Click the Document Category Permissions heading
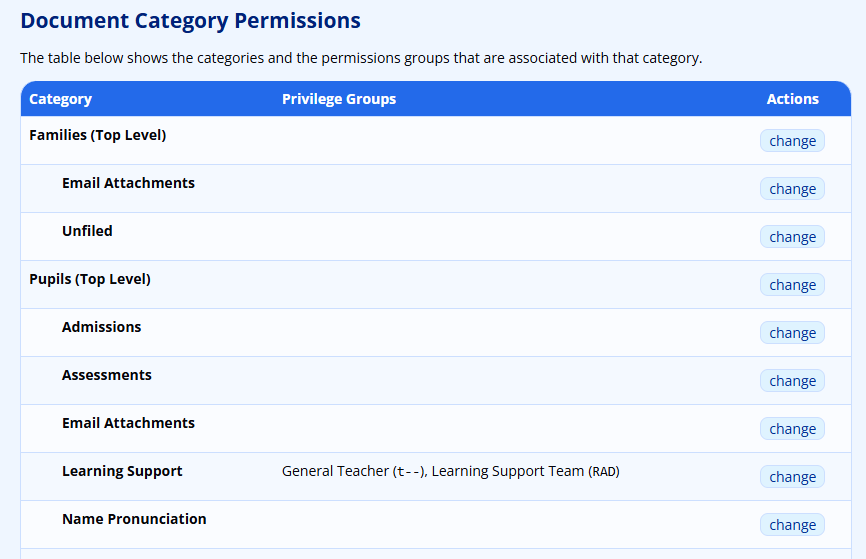The width and height of the screenshot is (866, 559). [x=191, y=20]
